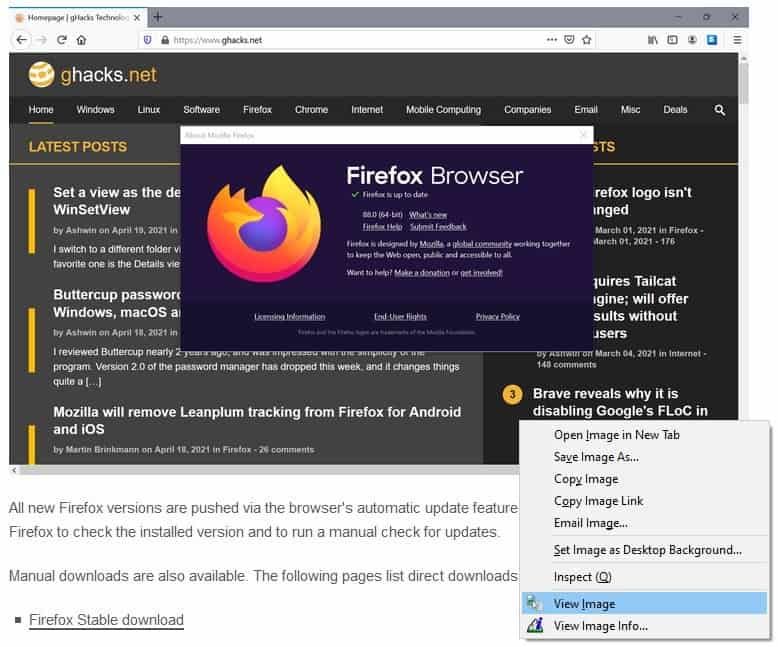Close the About Mozilla Firefox dialog

coord(584,134)
